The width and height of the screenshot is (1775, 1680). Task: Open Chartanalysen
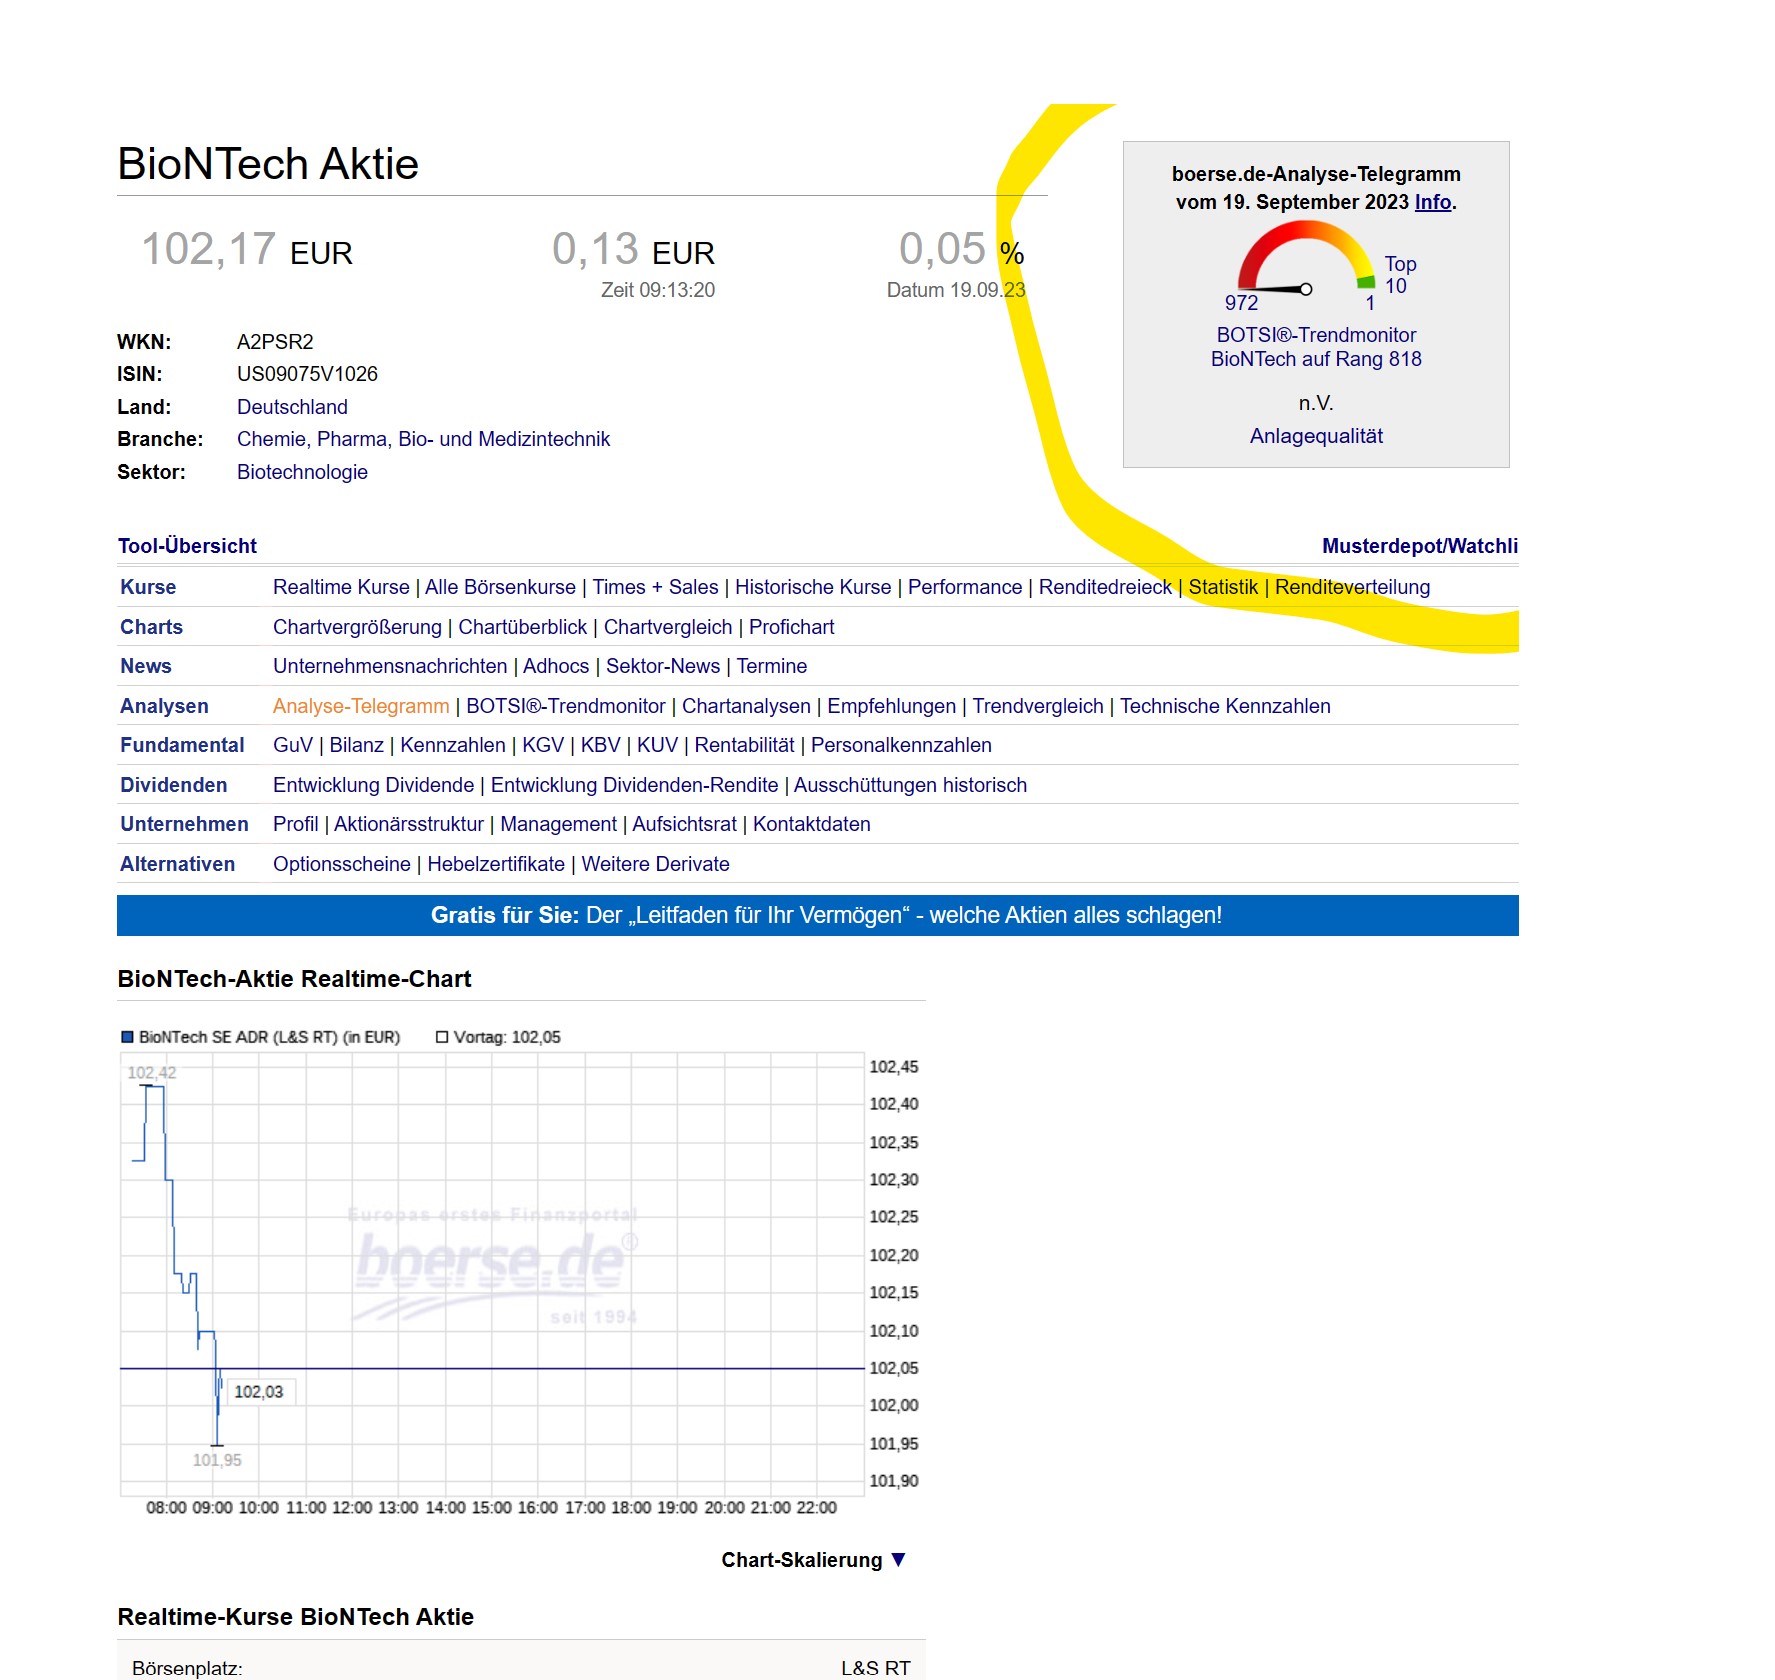(x=746, y=706)
